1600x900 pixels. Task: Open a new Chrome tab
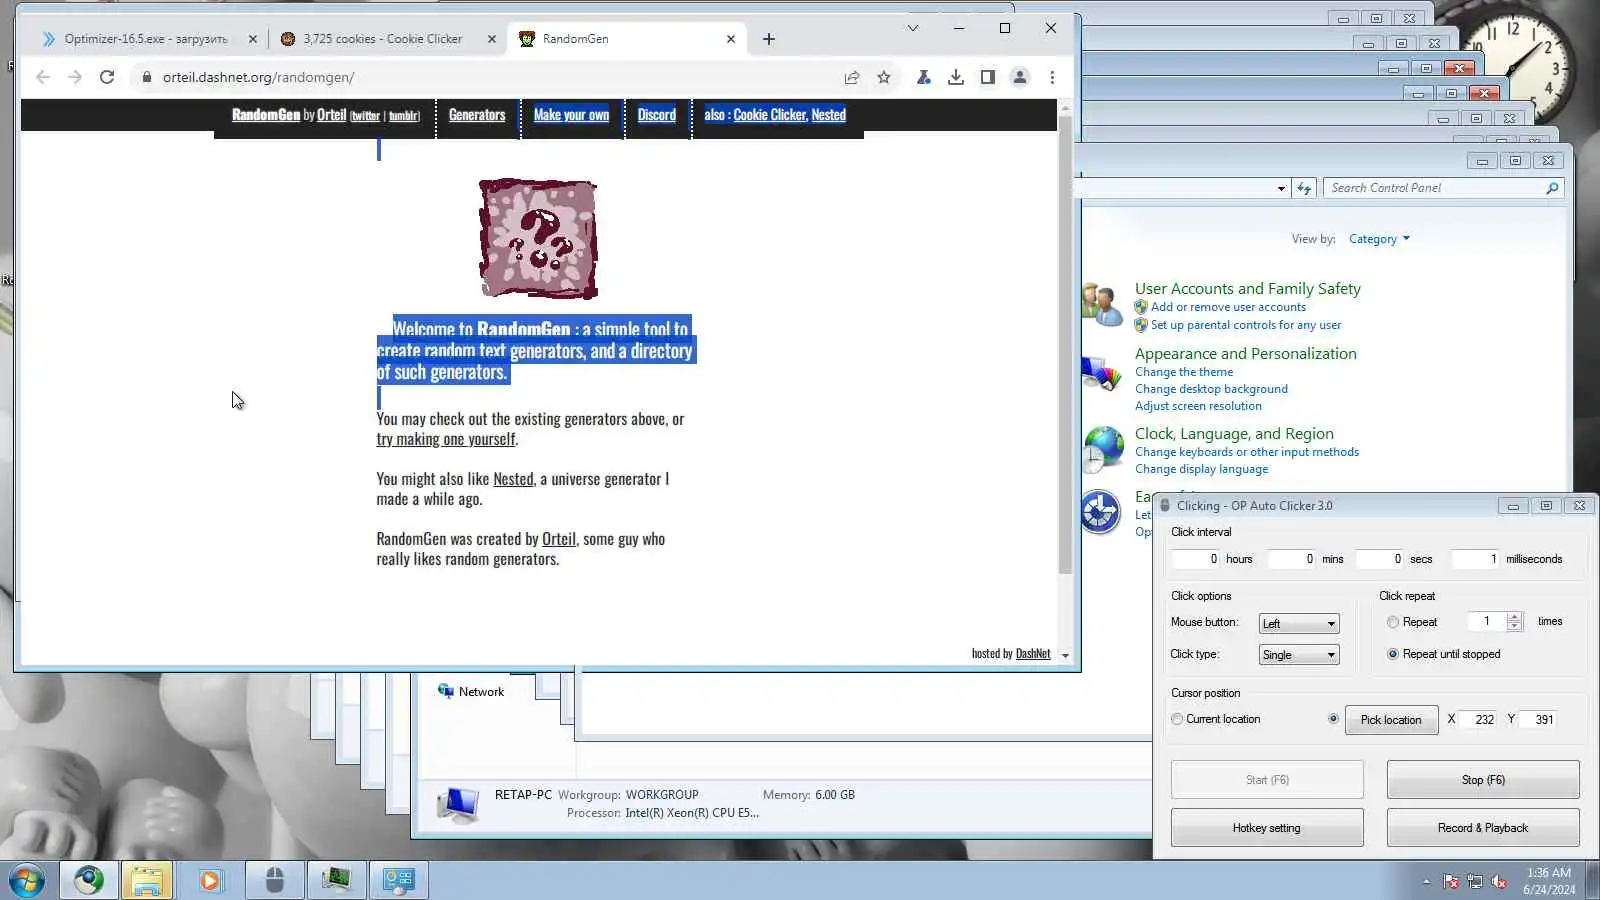pyautogui.click(x=769, y=39)
